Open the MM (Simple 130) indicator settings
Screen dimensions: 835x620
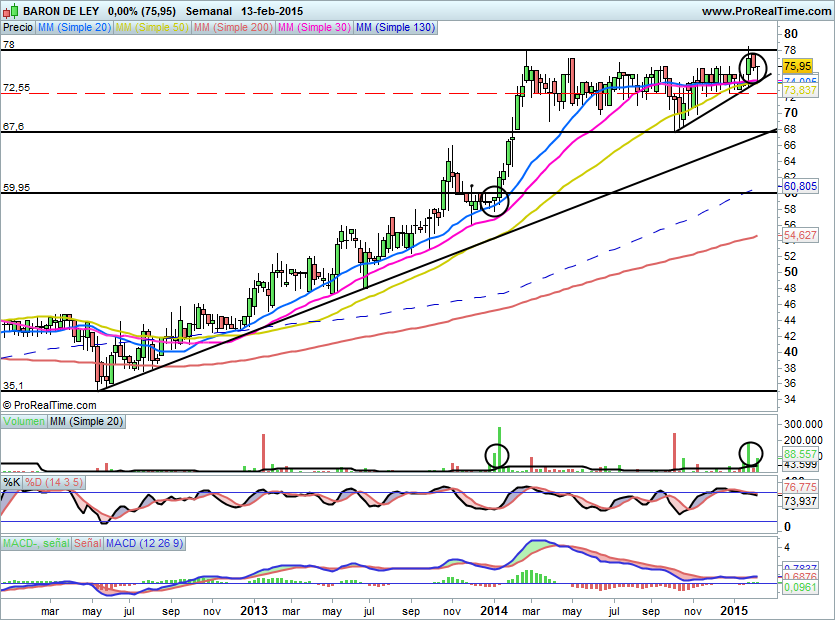[395, 28]
